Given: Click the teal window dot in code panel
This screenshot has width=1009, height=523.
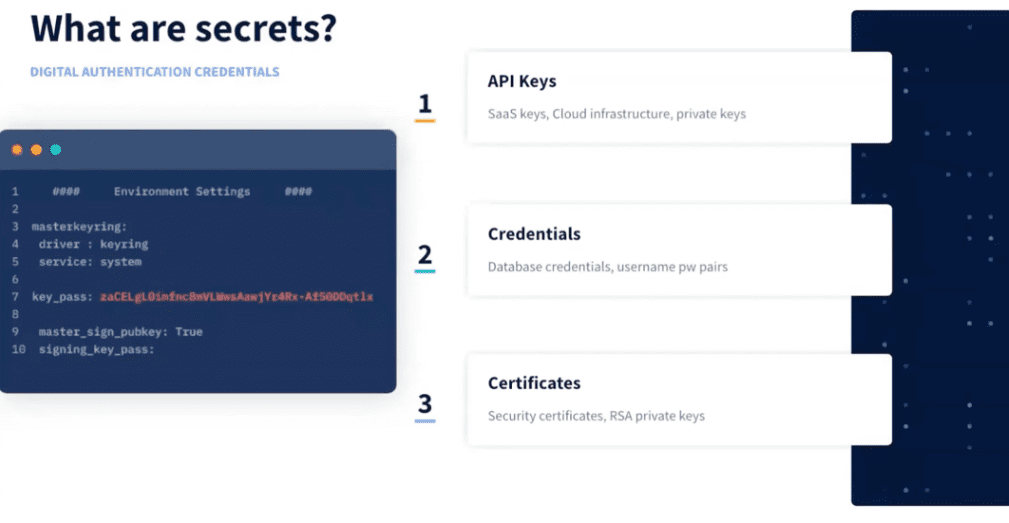Looking at the screenshot, I should 56,150.
